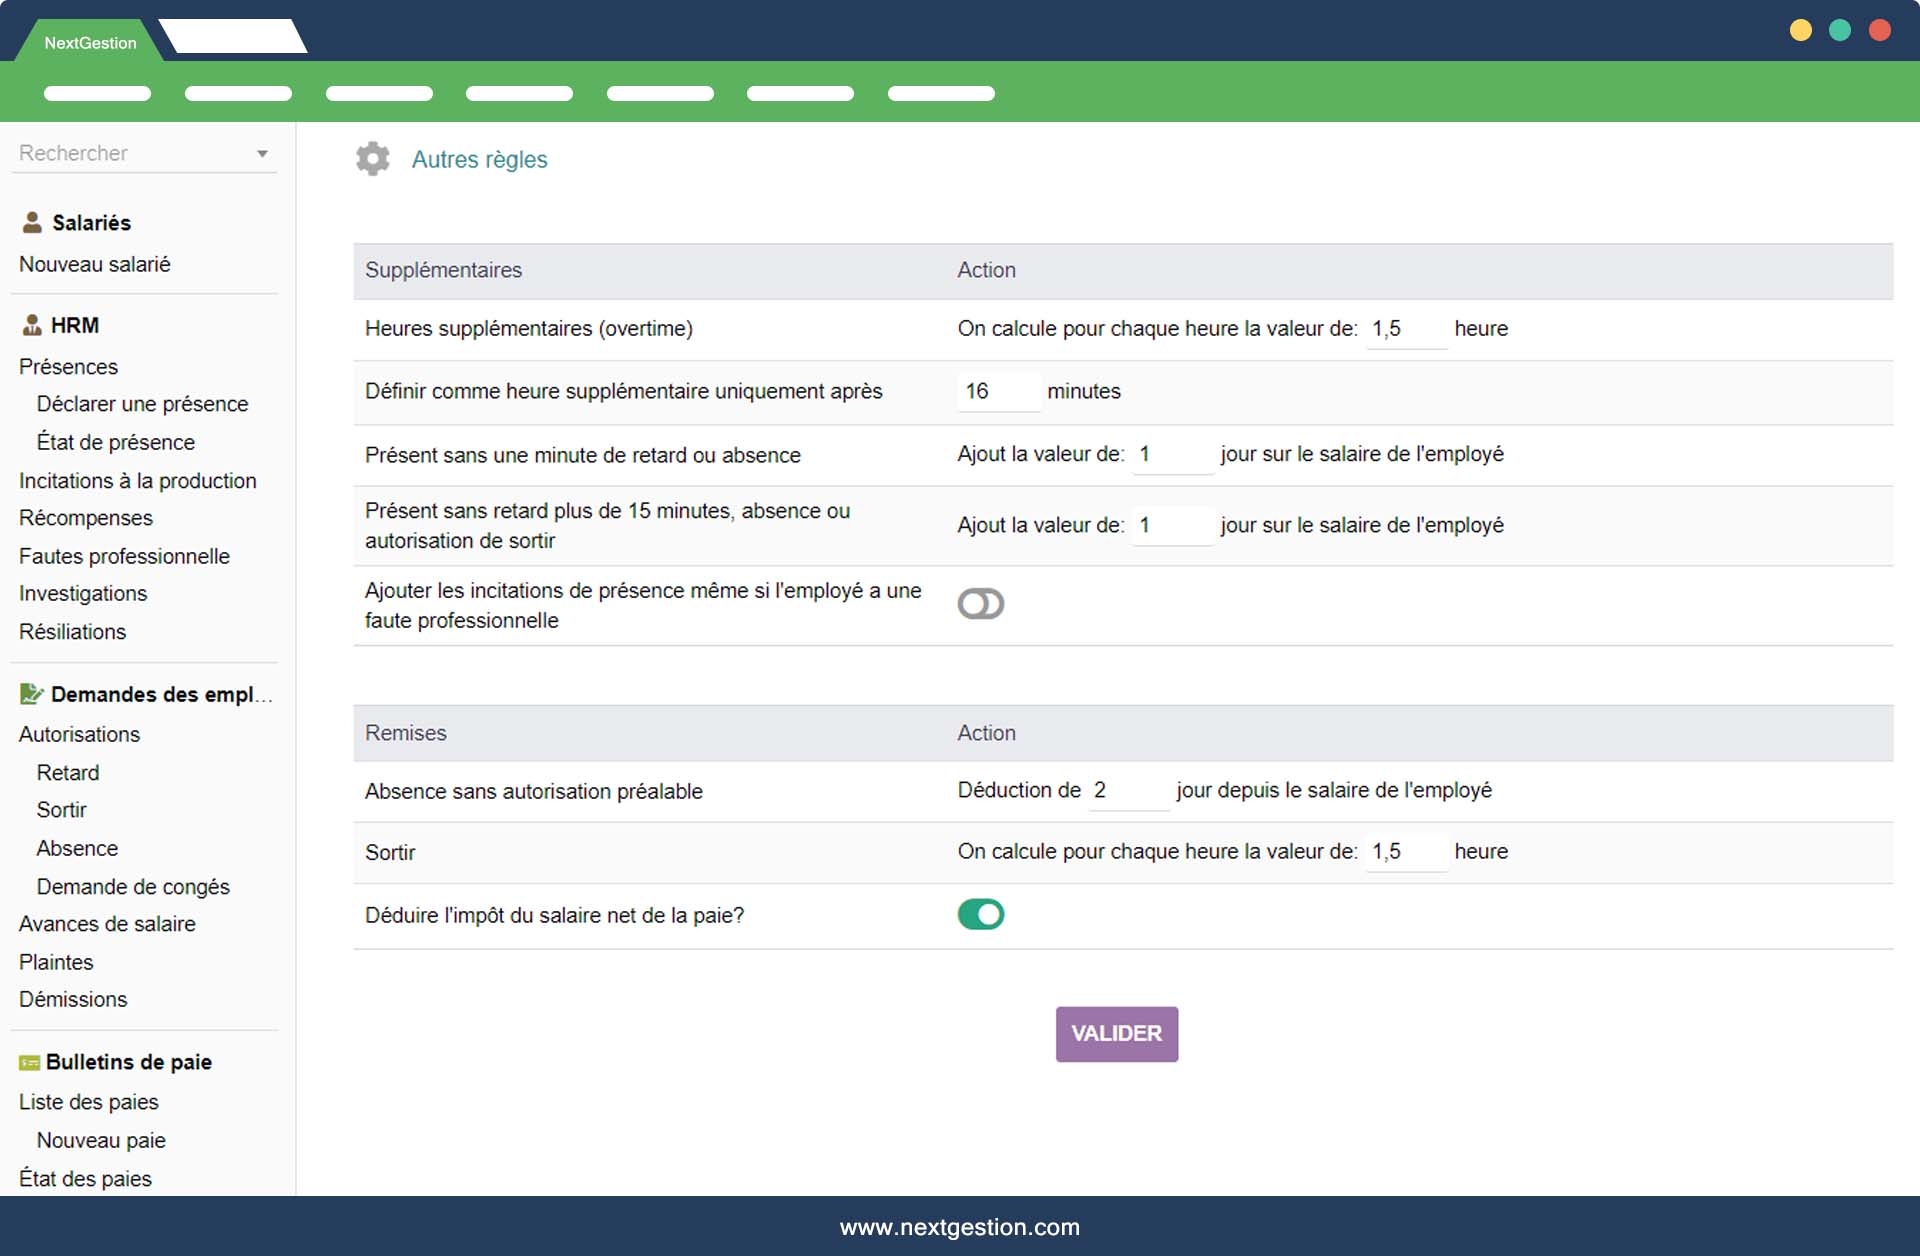
Task: Go to Déclarer une présence
Action: click(x=142, y=404)
